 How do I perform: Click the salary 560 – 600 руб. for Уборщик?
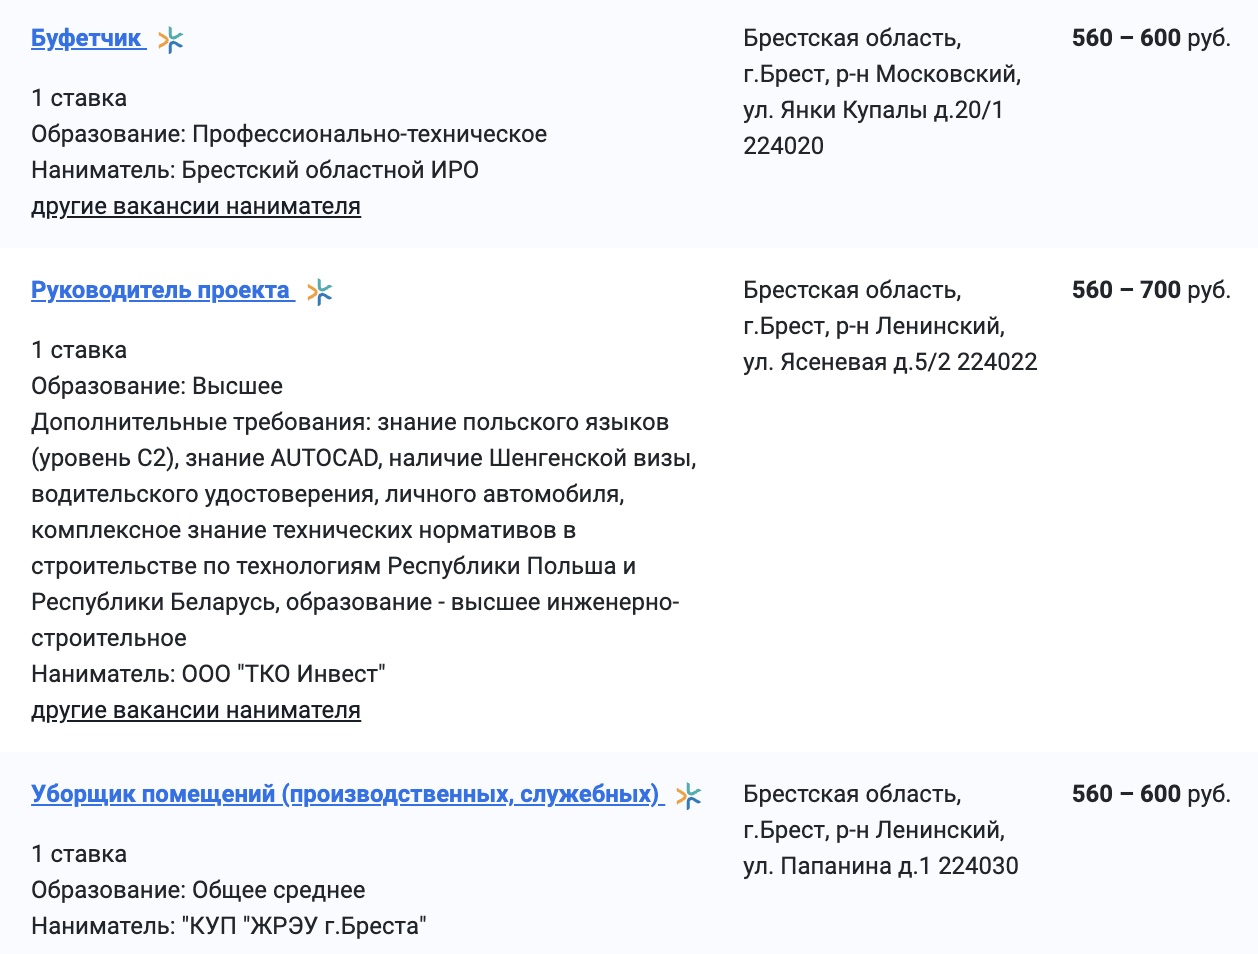[1150, 793]
